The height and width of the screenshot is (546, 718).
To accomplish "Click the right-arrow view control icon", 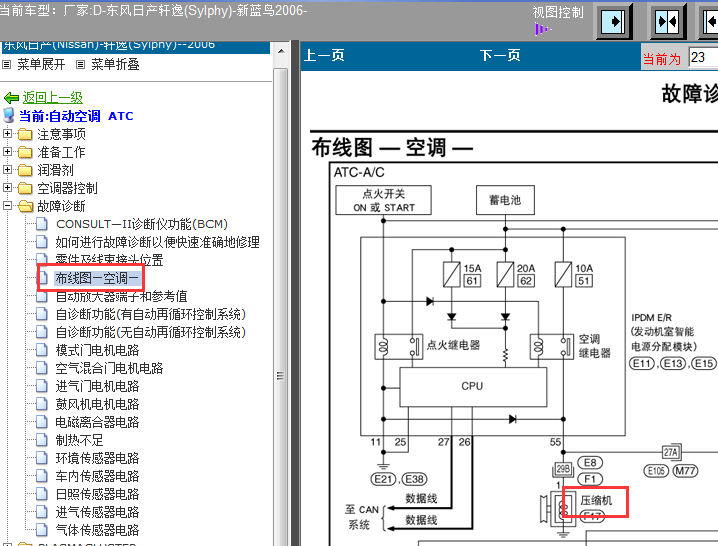I will 613,21.
